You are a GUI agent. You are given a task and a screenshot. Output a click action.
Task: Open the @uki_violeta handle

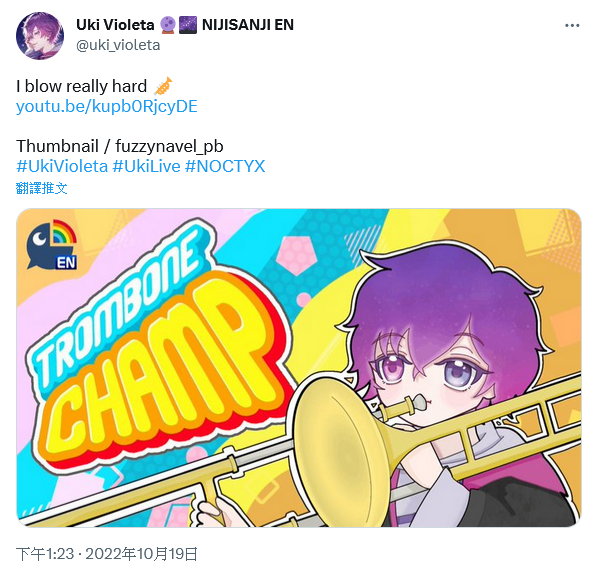(x=118, y=45)
